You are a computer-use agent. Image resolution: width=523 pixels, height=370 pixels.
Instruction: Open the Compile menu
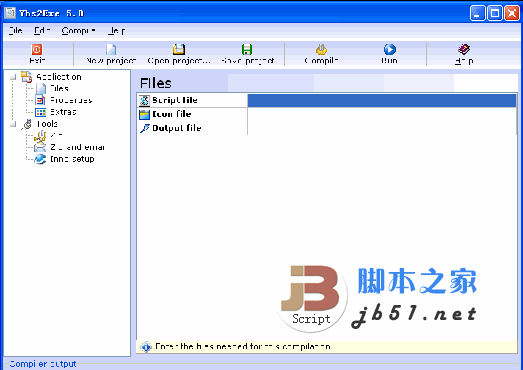tap(78, 31)
